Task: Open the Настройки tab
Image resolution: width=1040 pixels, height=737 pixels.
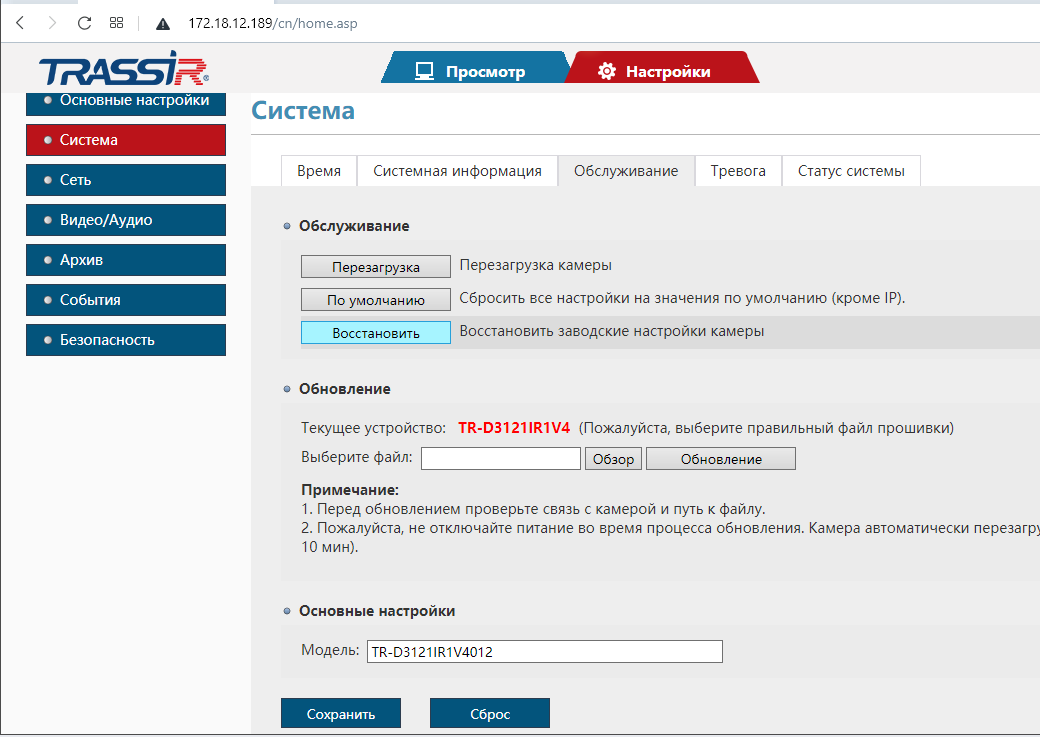Action: pyautogui.click(x=661, y=68)
